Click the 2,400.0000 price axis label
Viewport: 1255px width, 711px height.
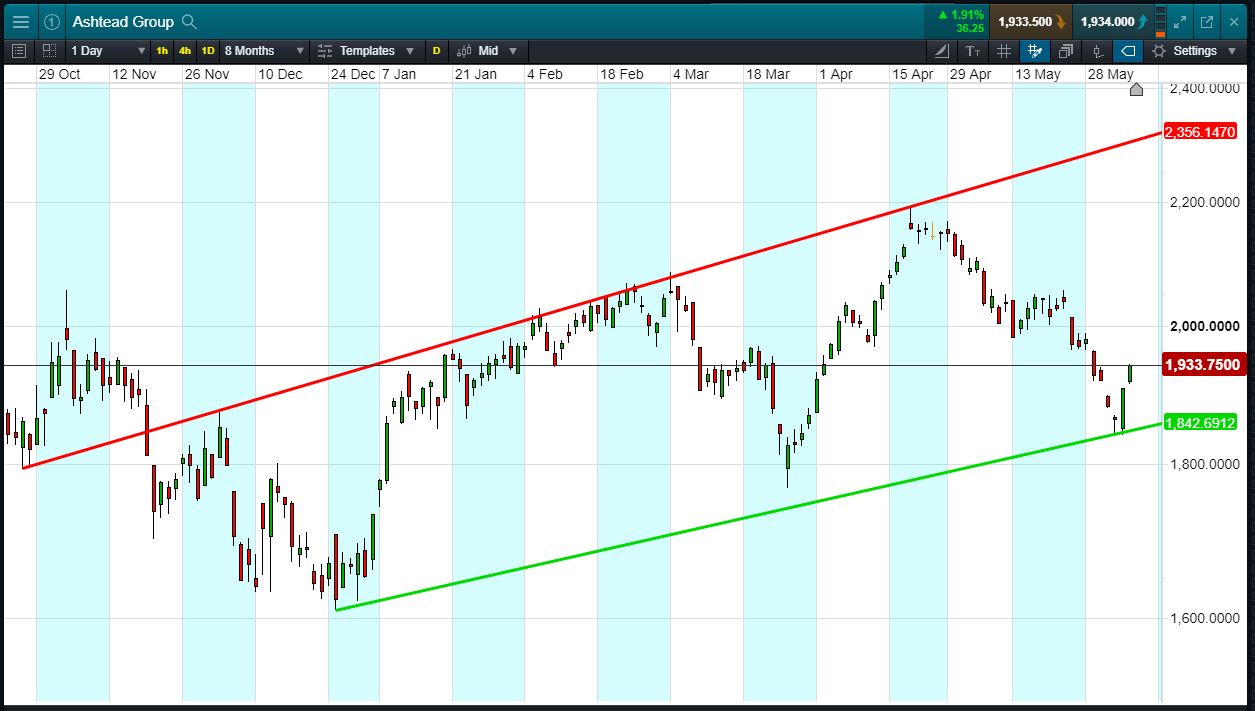[1204, 89]
